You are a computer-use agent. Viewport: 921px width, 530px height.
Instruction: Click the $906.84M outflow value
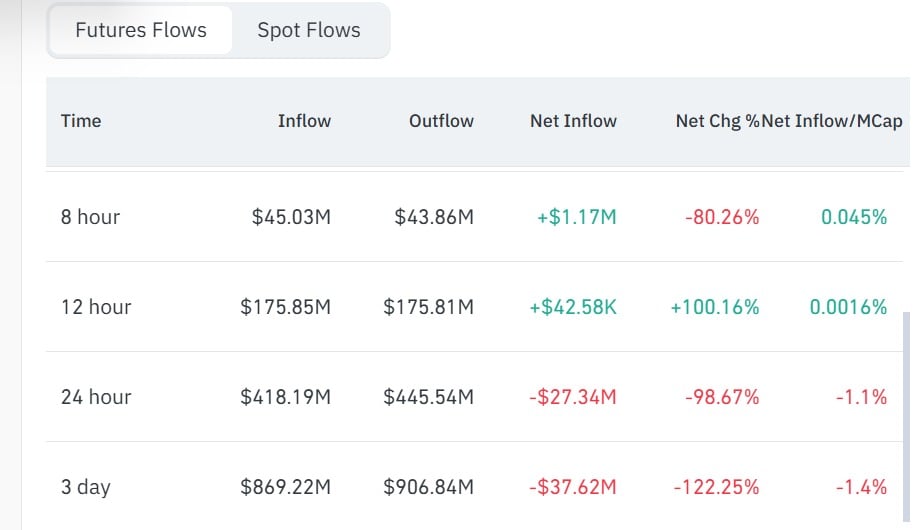[428, 487]
